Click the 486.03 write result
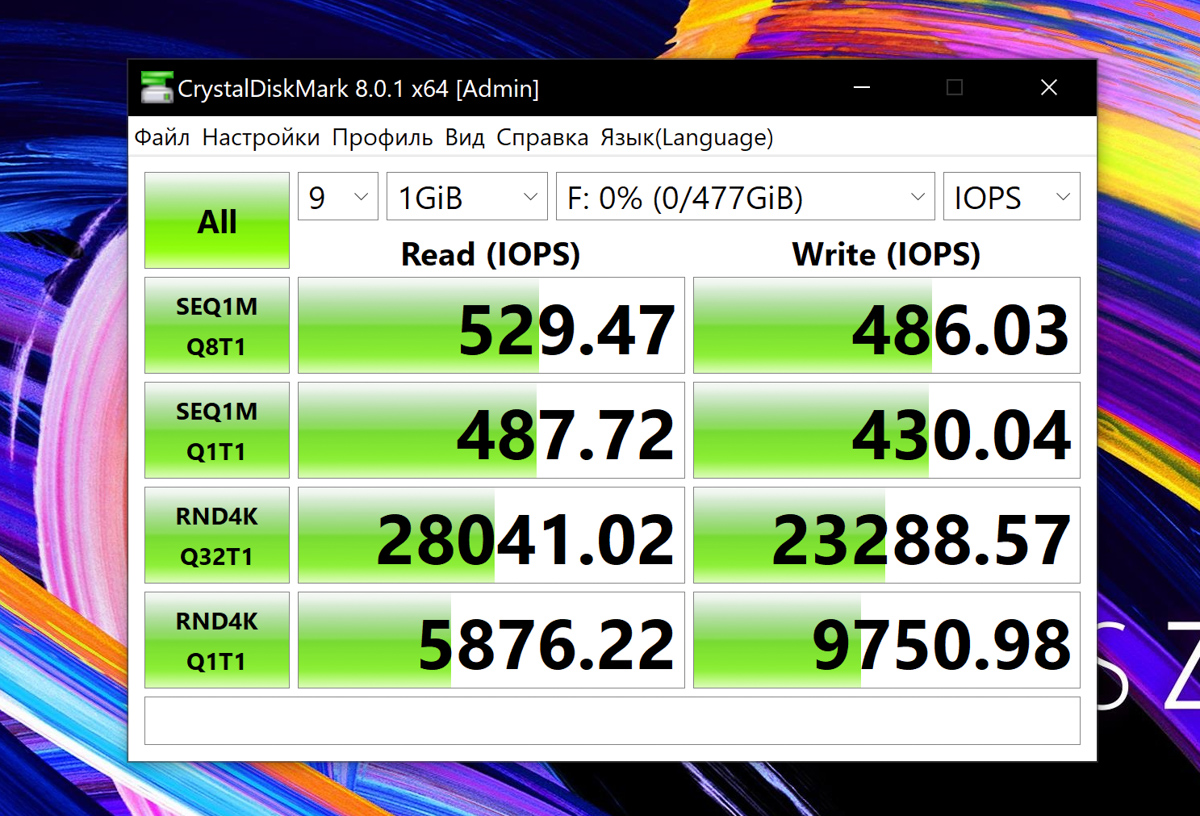Viewport: 1200px width, 816px height. point(886,326)
